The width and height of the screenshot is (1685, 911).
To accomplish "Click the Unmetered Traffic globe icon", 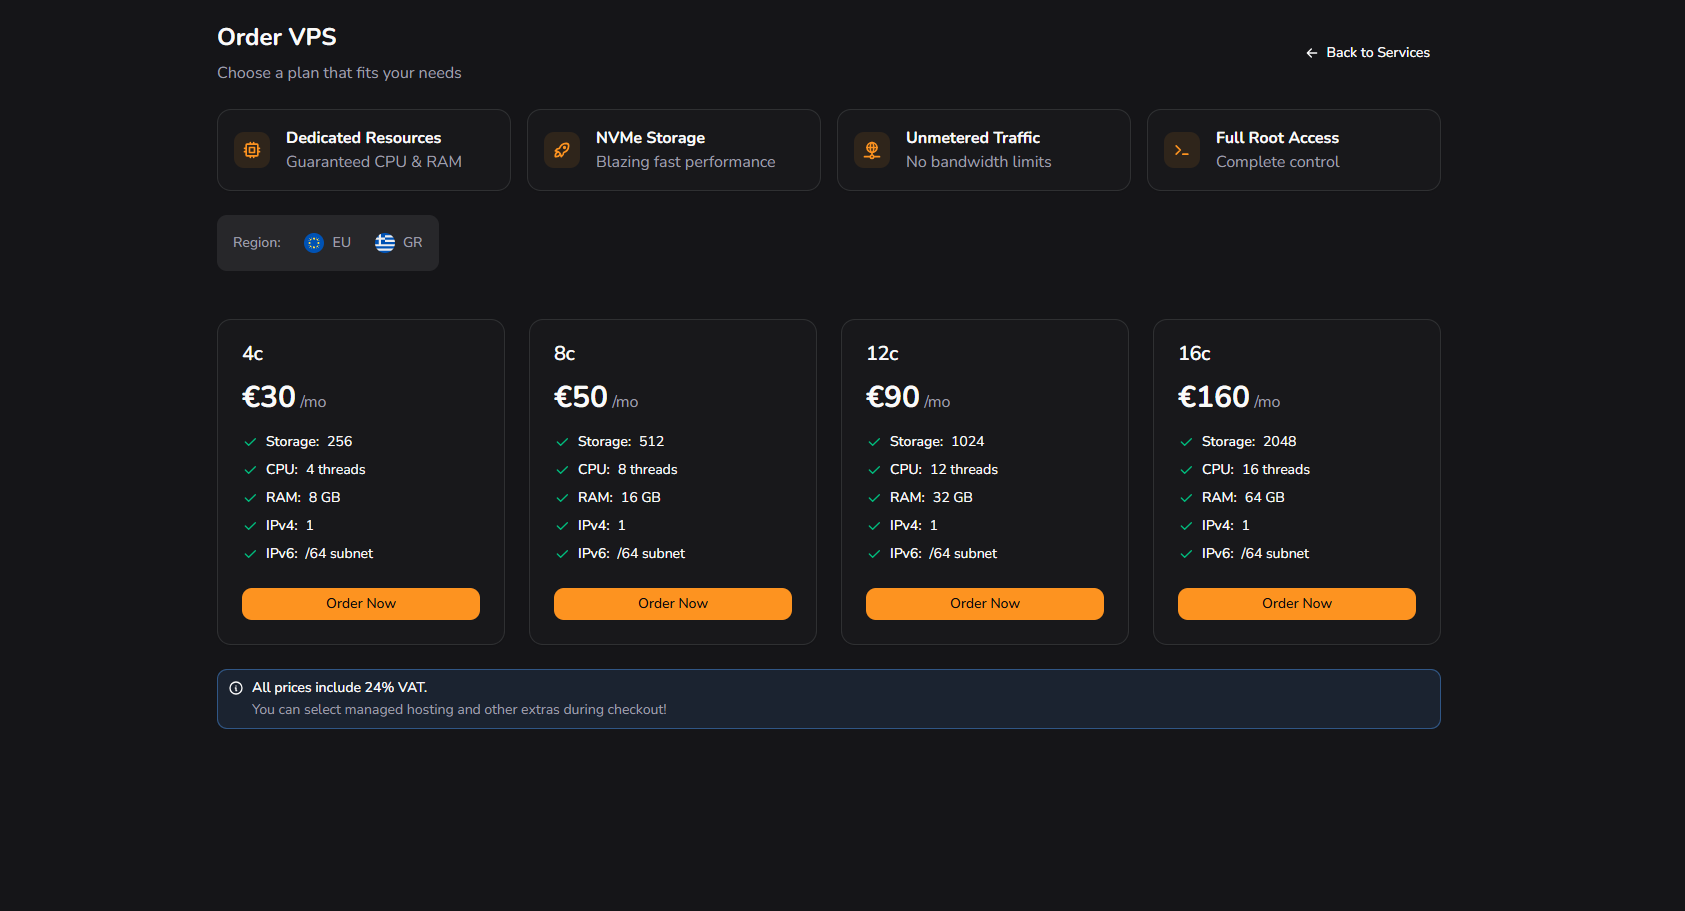I will tap(872, 150).
